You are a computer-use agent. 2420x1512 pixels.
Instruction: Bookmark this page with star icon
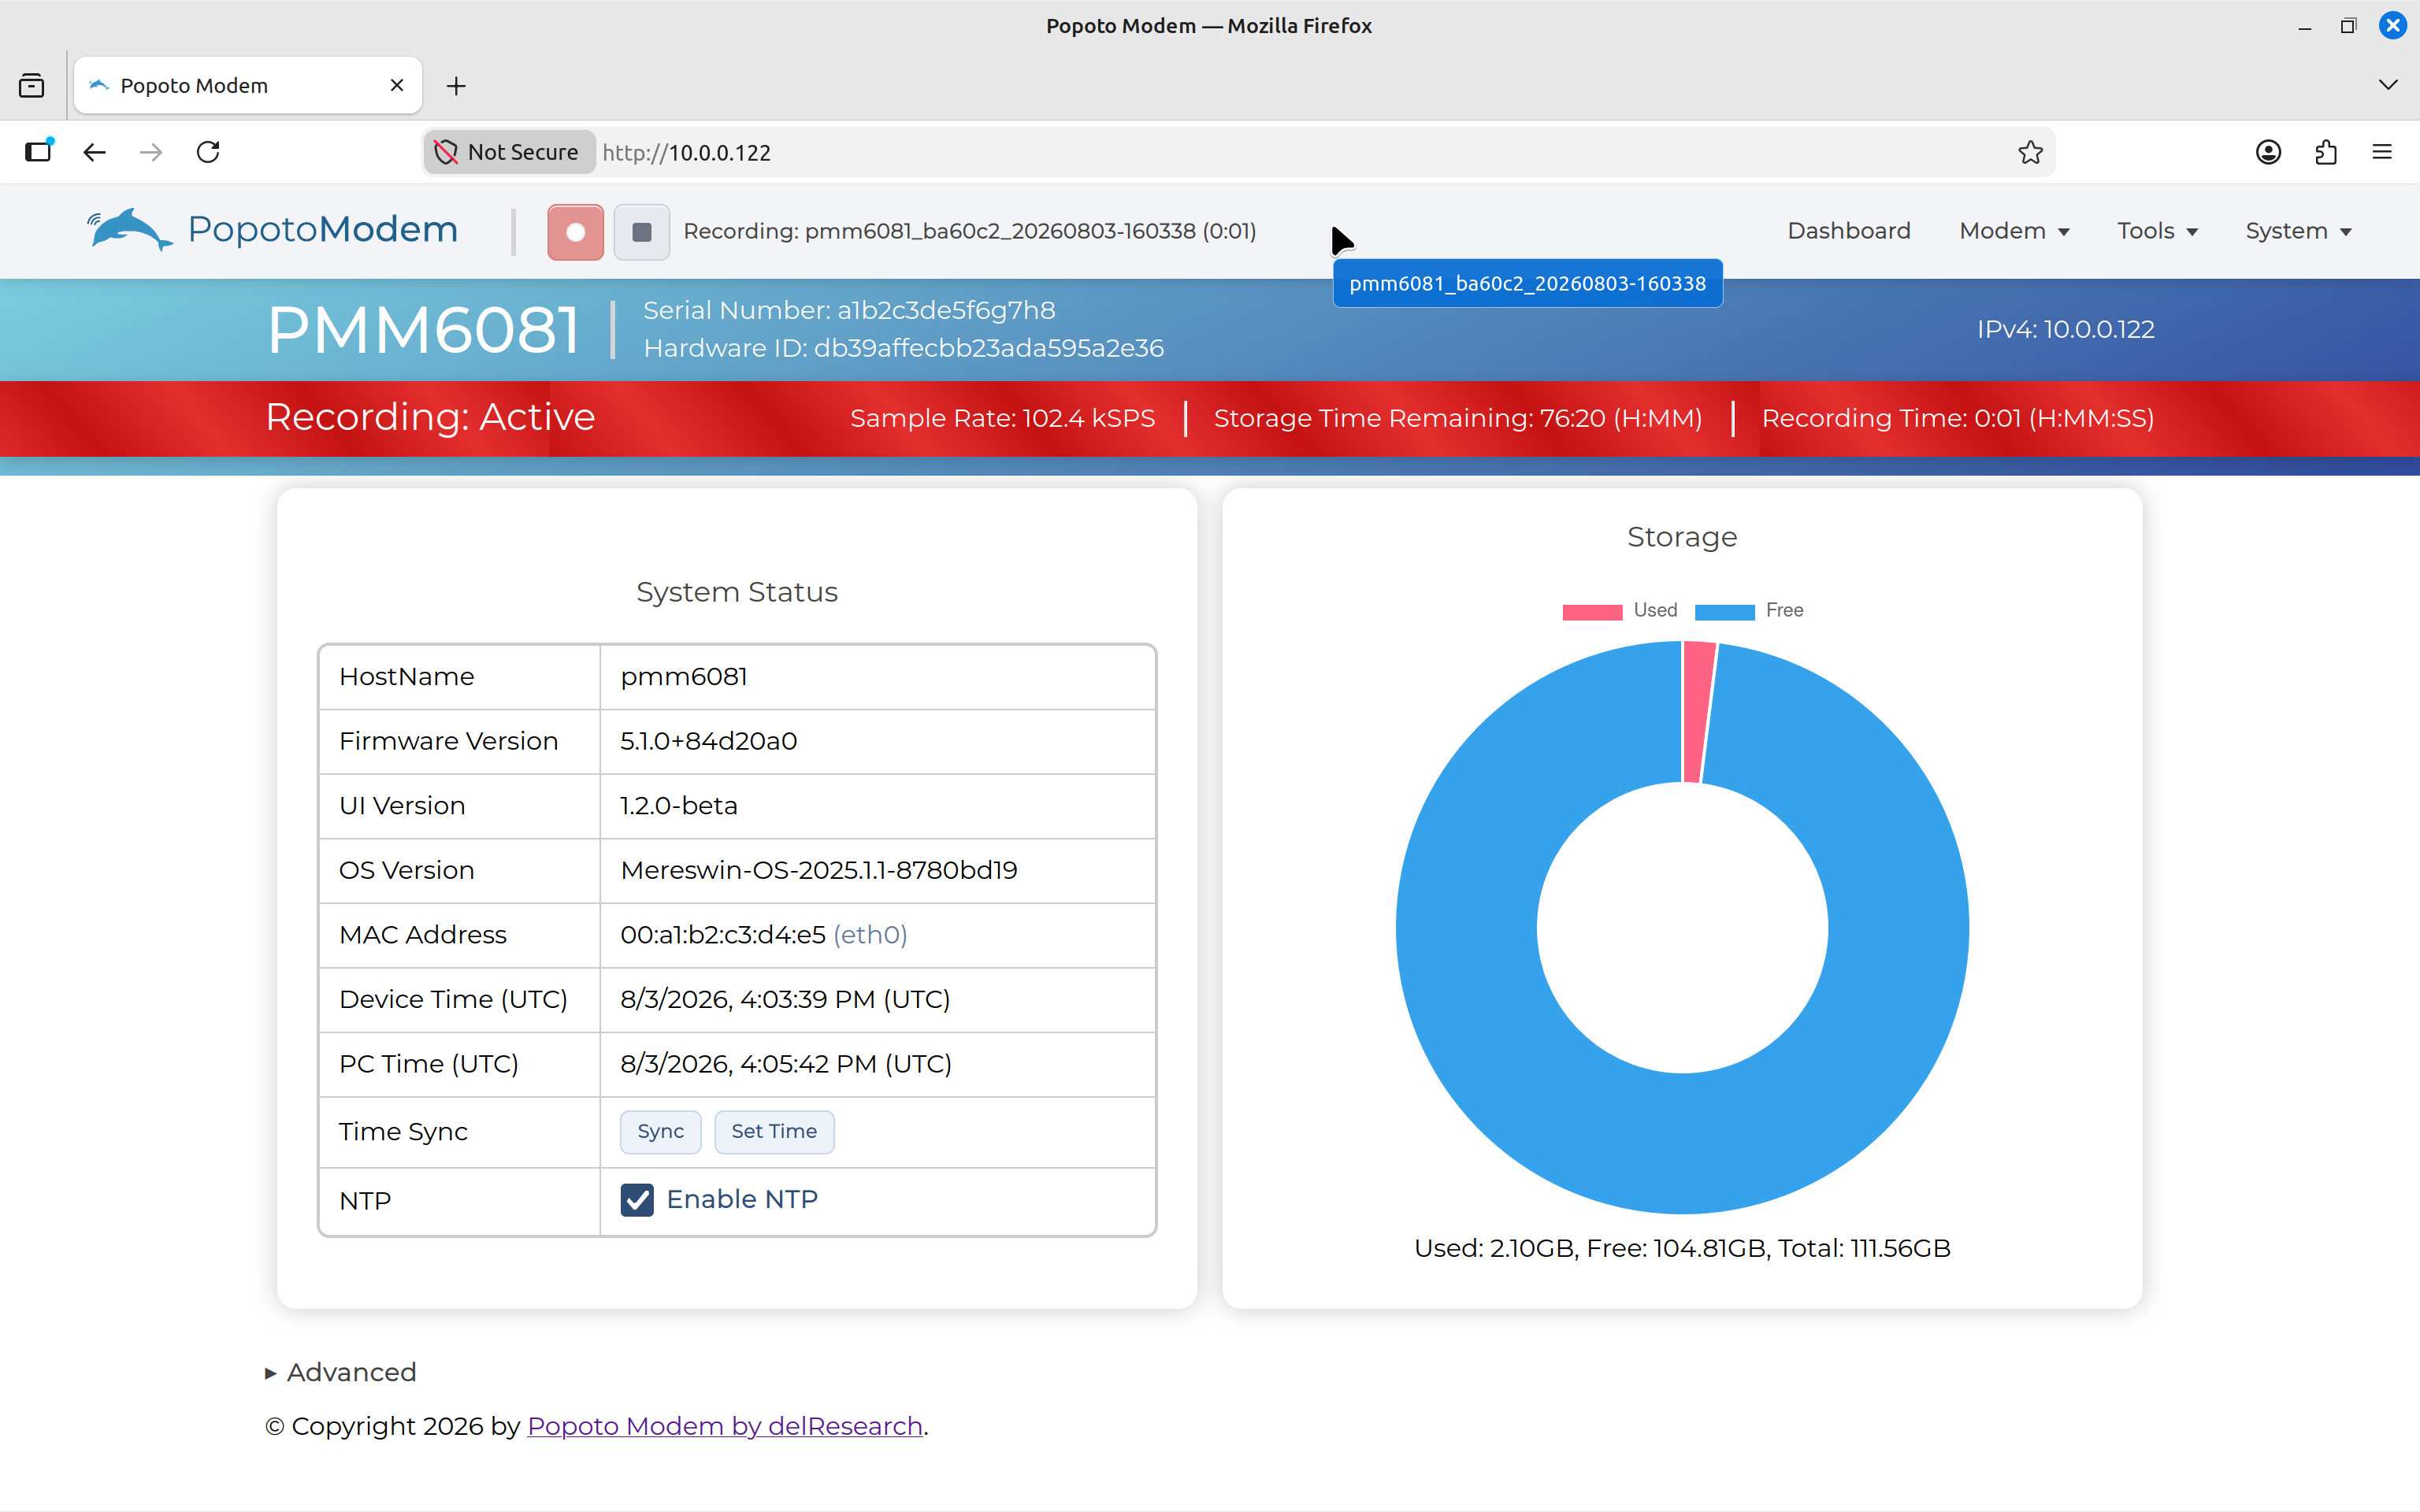pyautogui.click(x=2030, y=152)
